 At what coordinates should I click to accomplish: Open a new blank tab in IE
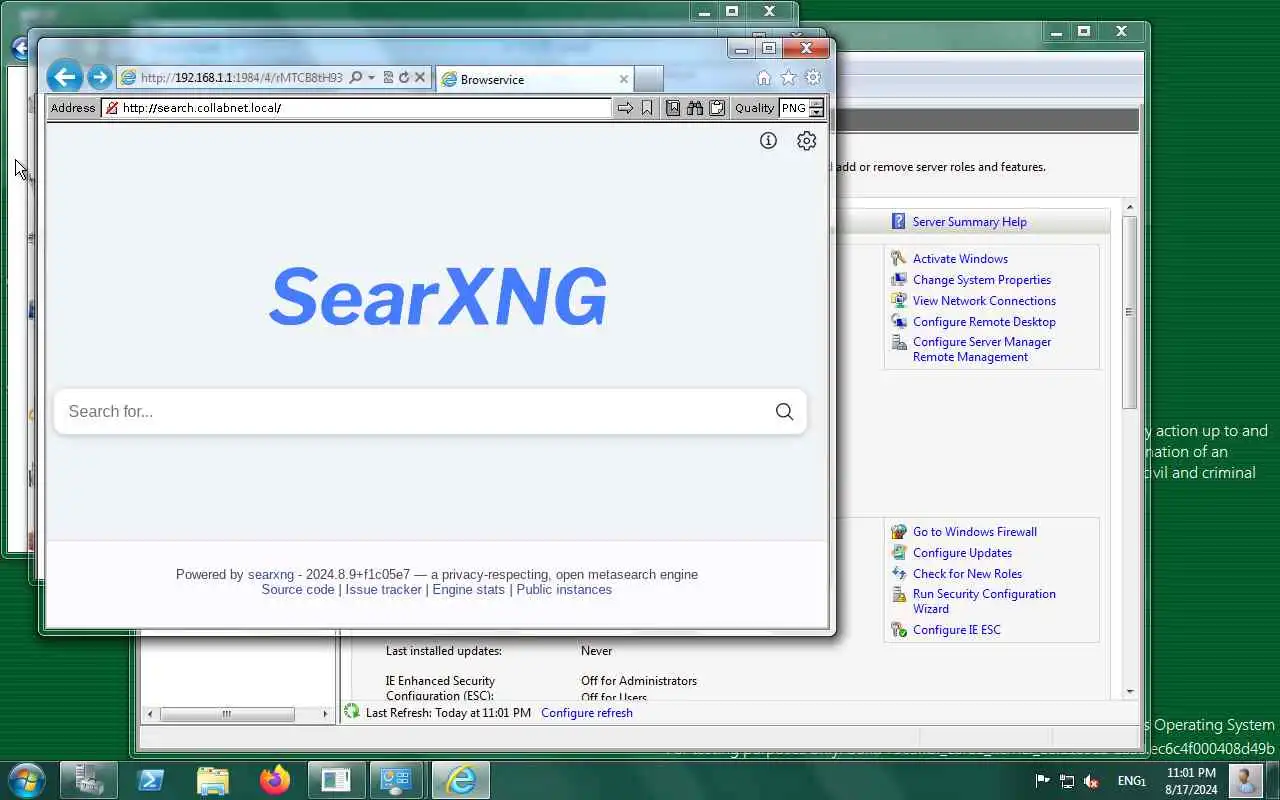(648, 79)
